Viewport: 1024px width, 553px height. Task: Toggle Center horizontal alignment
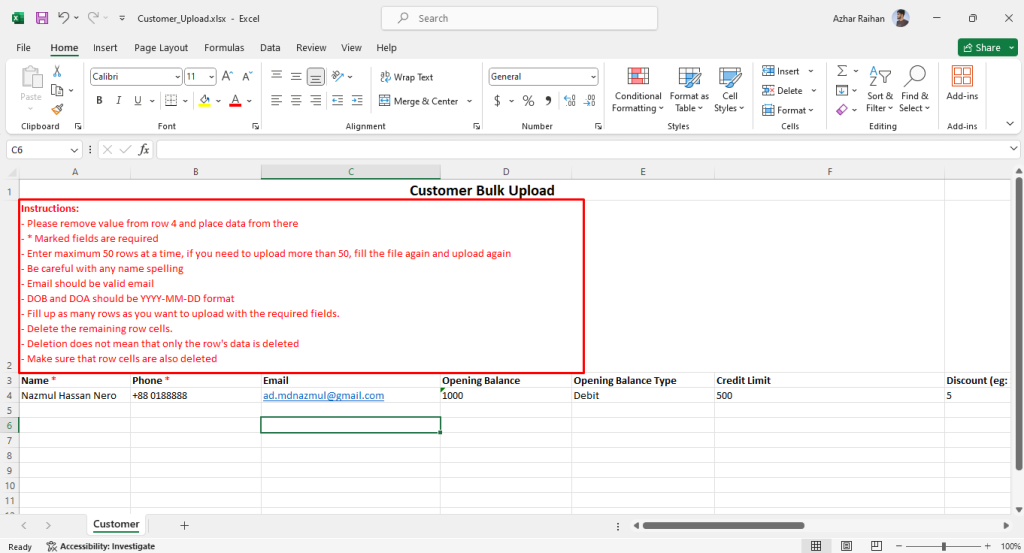[296, 101]
